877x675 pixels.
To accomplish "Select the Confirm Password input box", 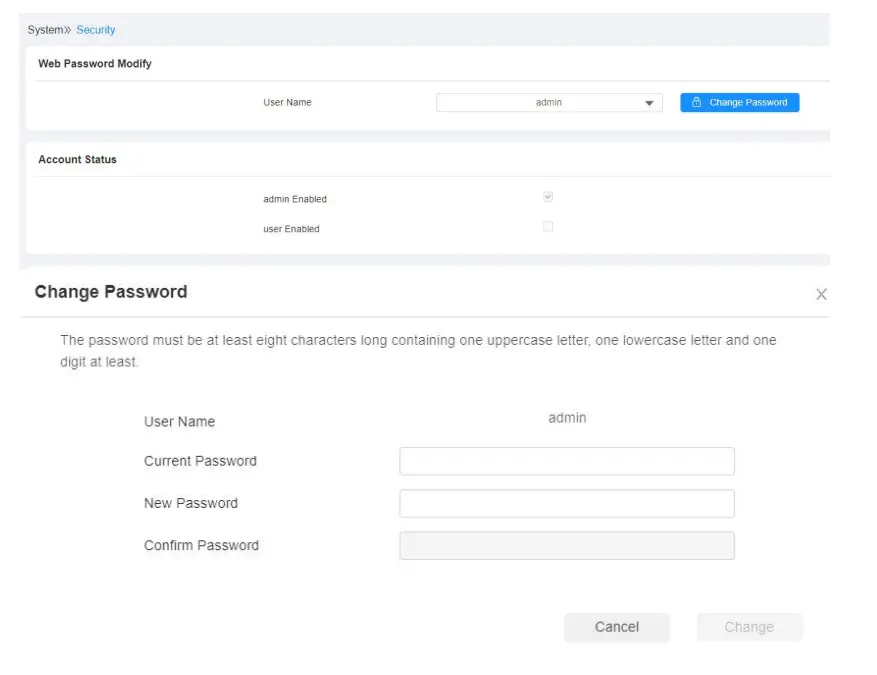I will point(566,545).
